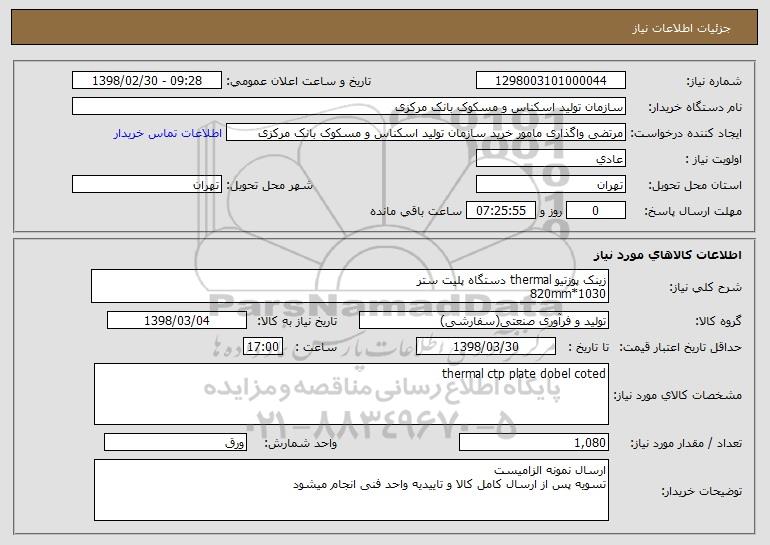Click the مشخصات کالای مورد نیاز label
The height and width of the screenshot is (545, 770).
[x=678, y=395]
